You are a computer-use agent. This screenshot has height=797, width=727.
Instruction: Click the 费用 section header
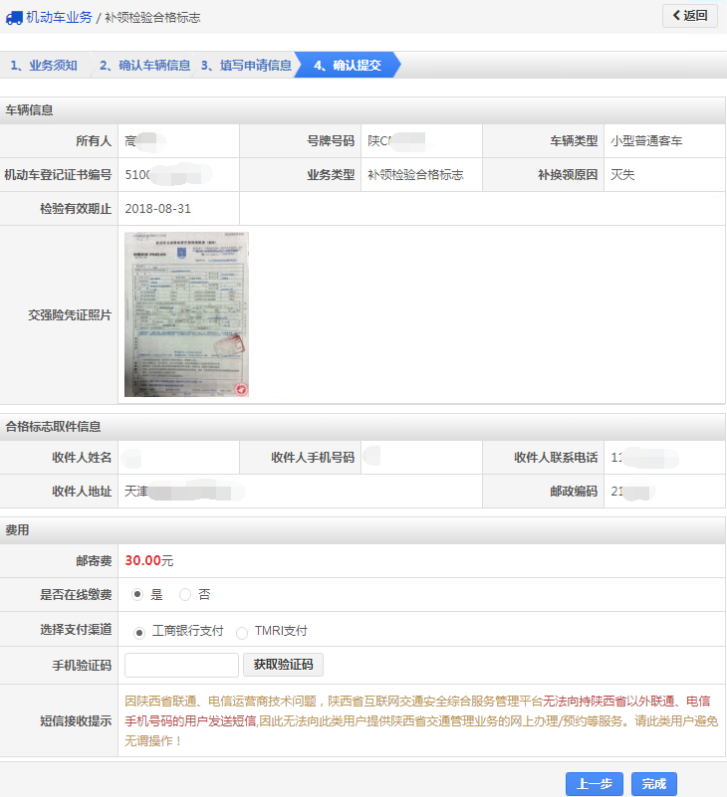pos(17,529)
